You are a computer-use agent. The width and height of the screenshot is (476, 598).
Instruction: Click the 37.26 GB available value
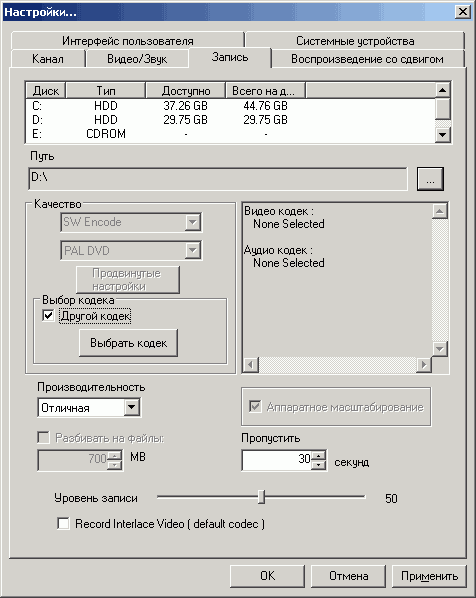pyautogui.click(x=185, y=106)
